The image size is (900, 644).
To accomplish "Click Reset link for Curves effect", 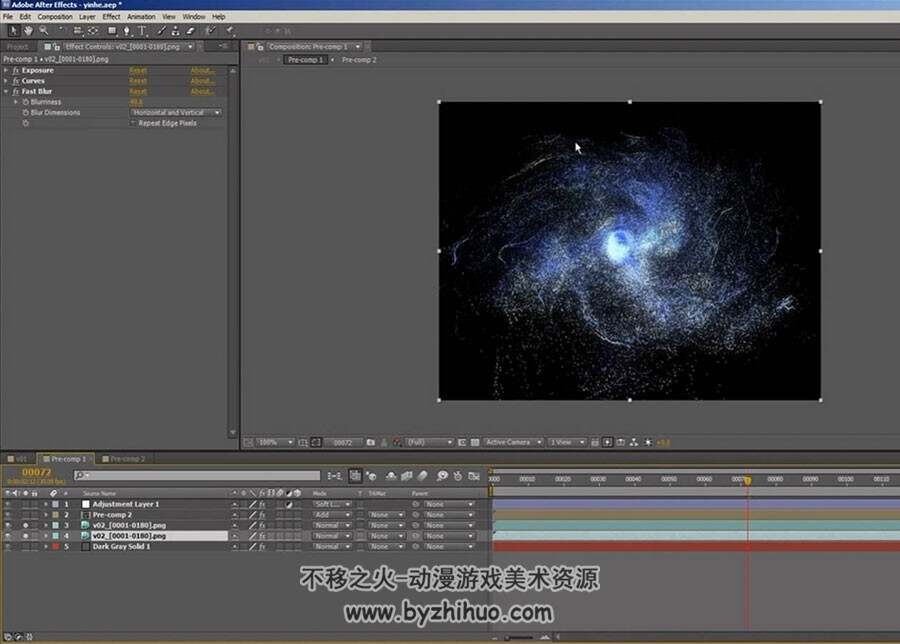I will pos(138,81).
